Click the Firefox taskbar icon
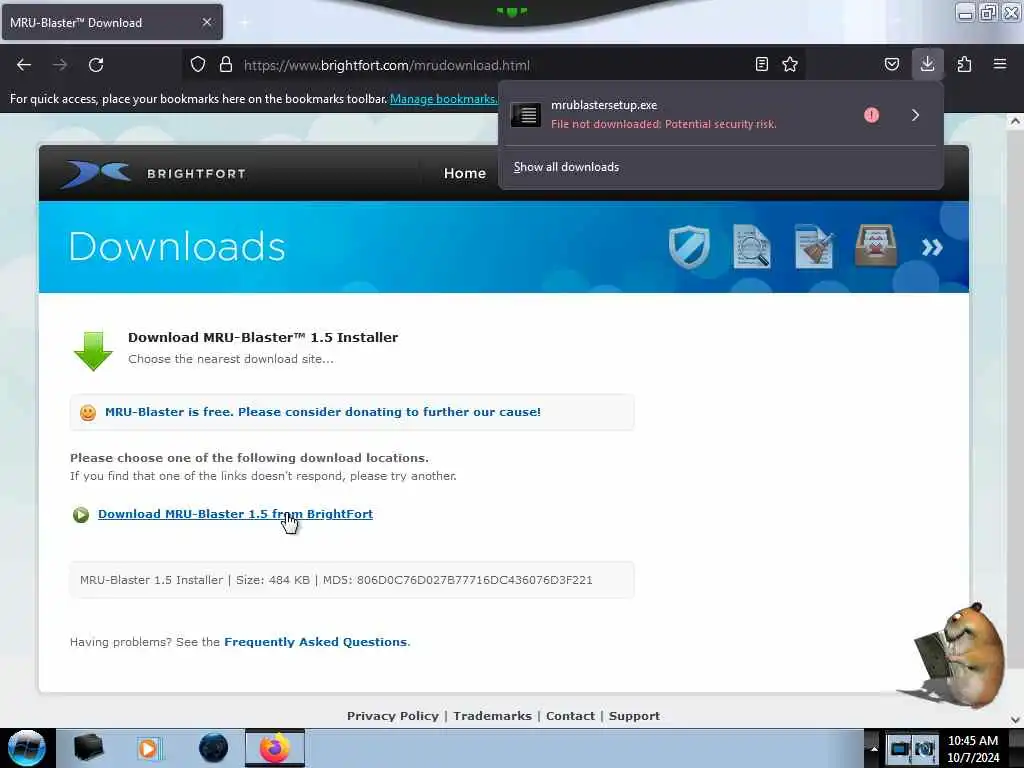Image resolution: width=1024 pixels, height=768 pixels. pyautogui.click(x=275, y=748)
